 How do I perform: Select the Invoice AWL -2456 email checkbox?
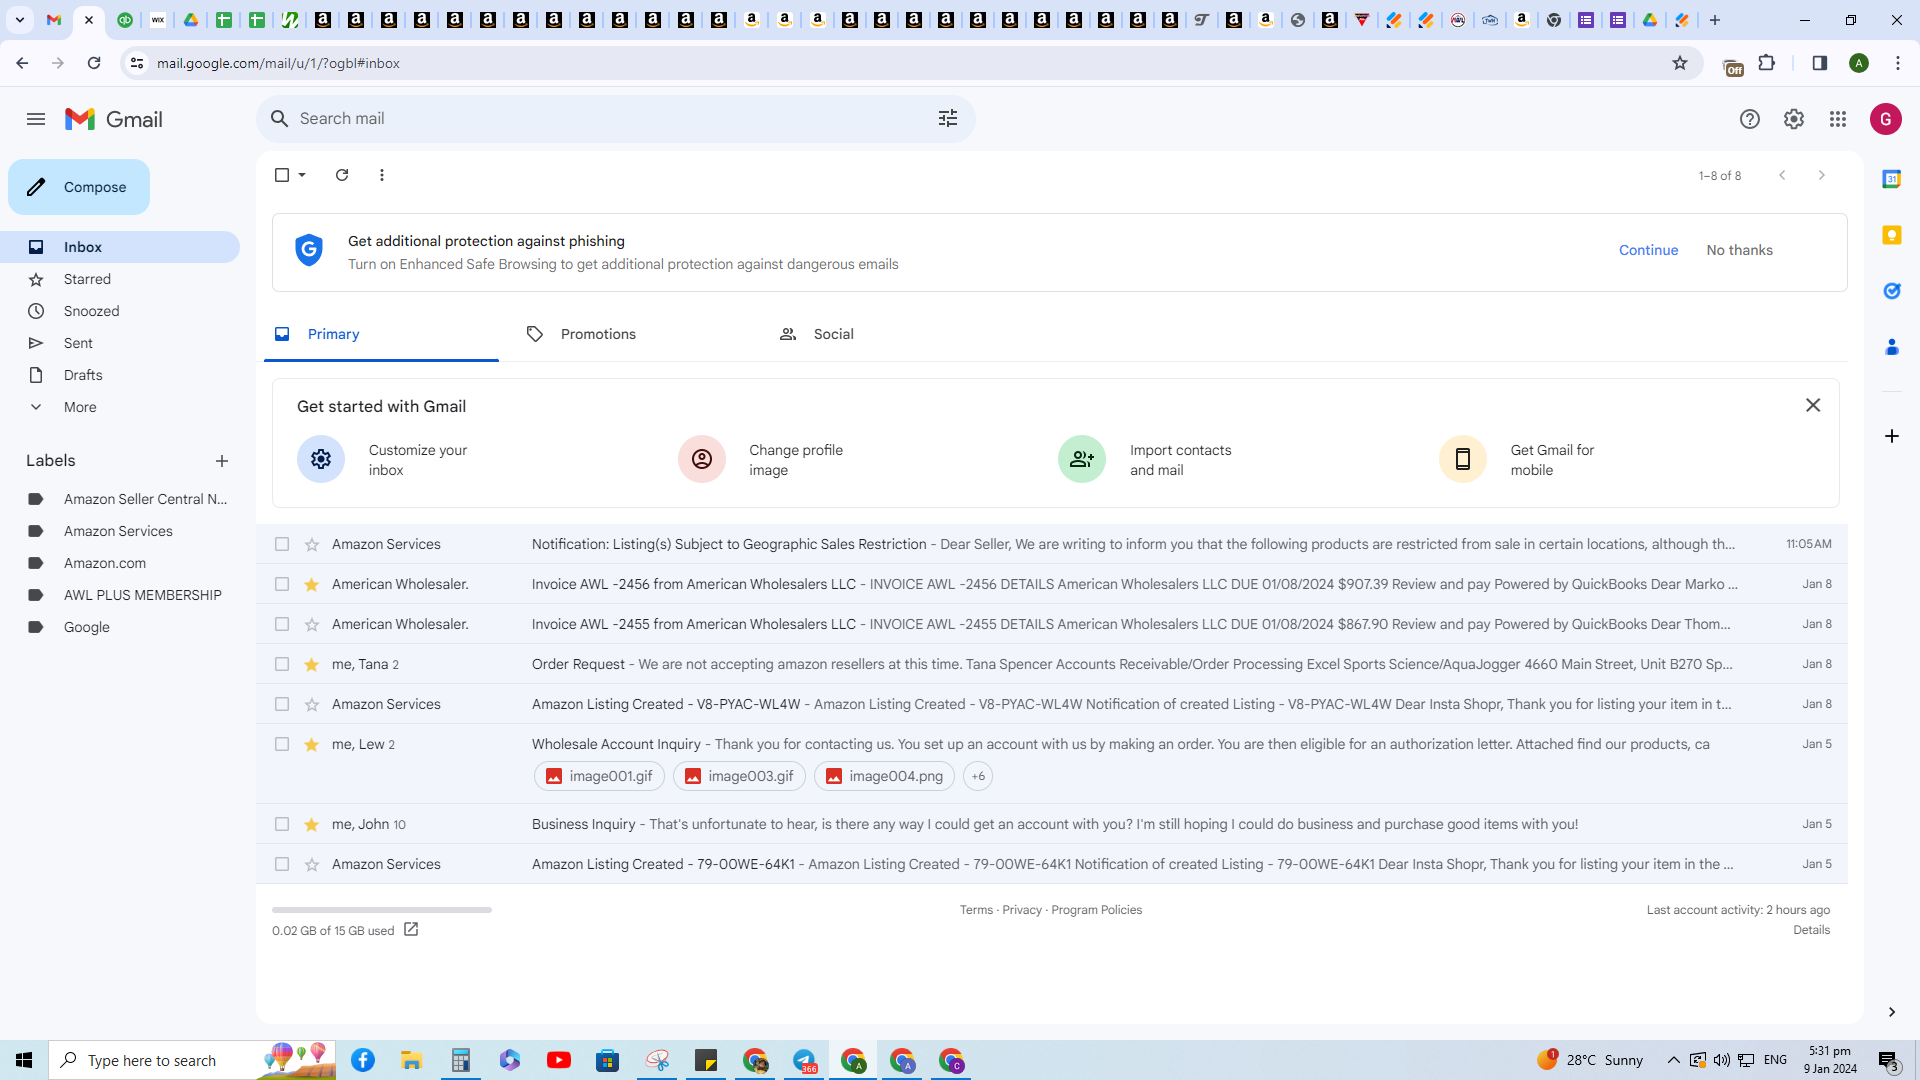(282, 585)
